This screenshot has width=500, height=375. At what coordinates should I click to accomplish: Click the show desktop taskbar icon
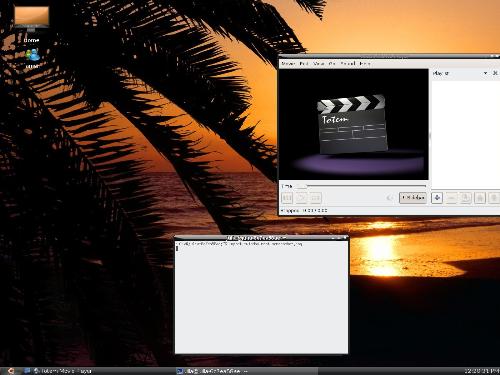(27, 371)
